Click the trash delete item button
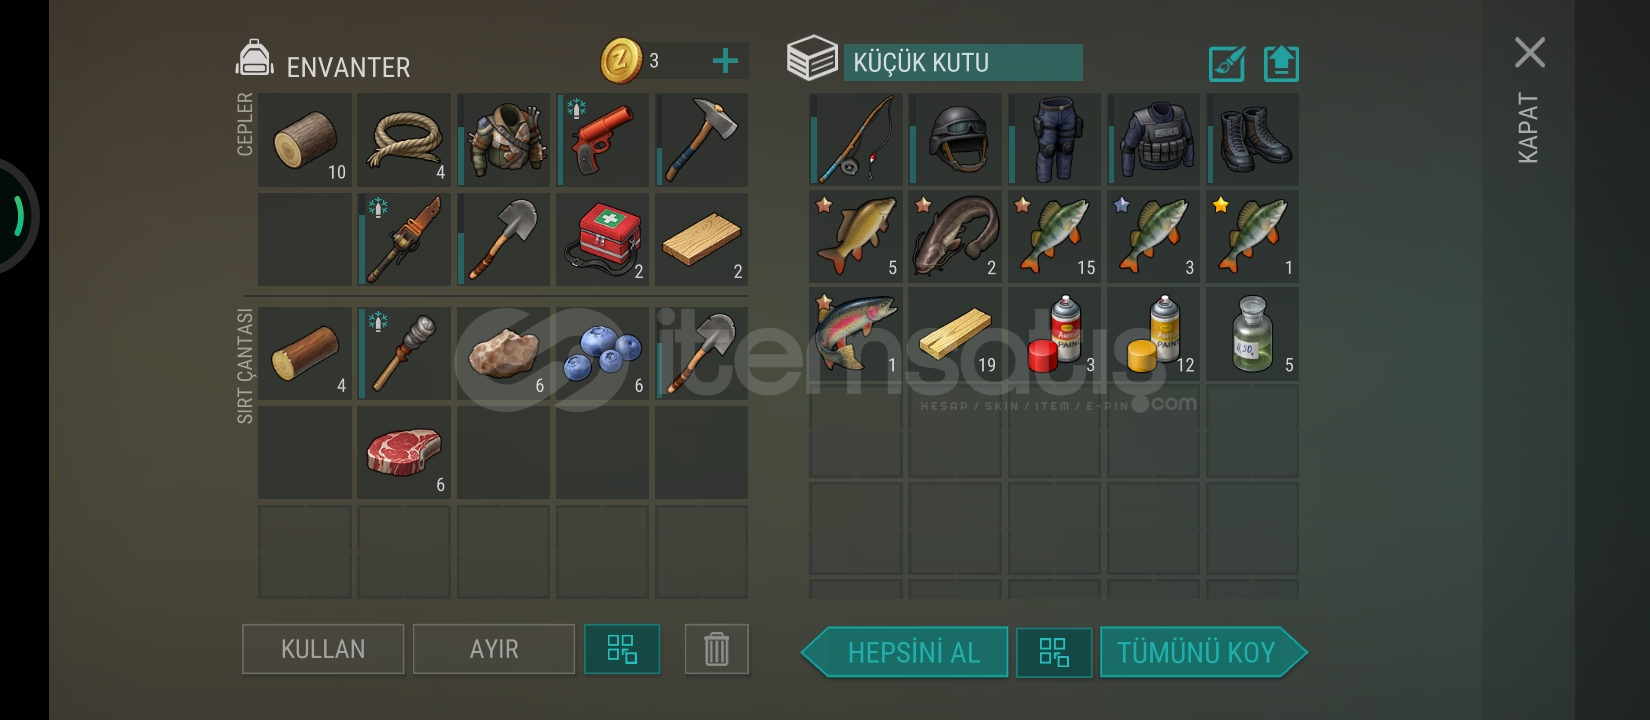 717,649
